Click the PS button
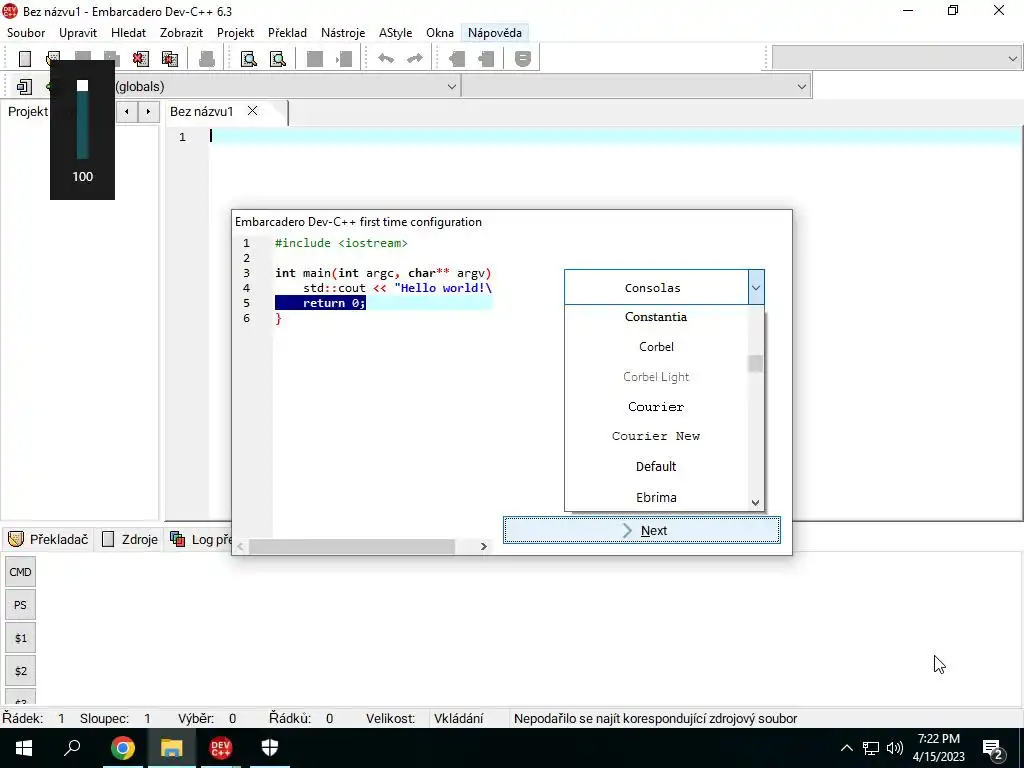Viewport: 1024px width, 768px height. click(x=20, y=605)
